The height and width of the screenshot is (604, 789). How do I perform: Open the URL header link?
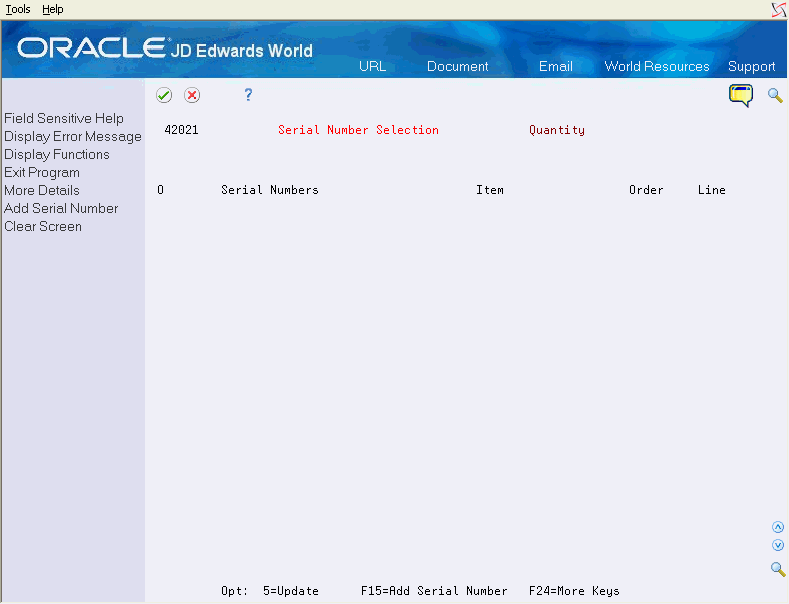point(372,66)
